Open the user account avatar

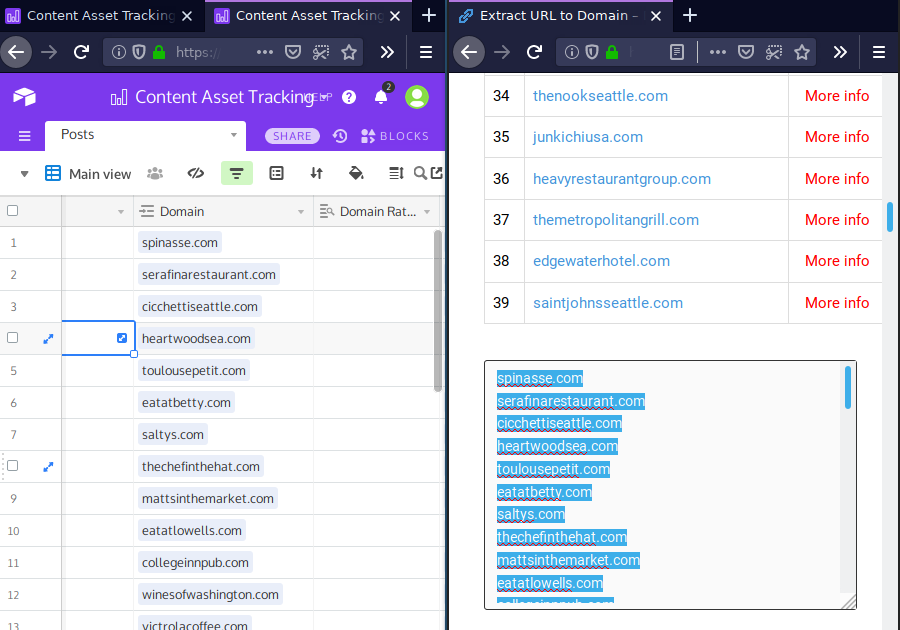pyautogui.click(x=417, y=97)
